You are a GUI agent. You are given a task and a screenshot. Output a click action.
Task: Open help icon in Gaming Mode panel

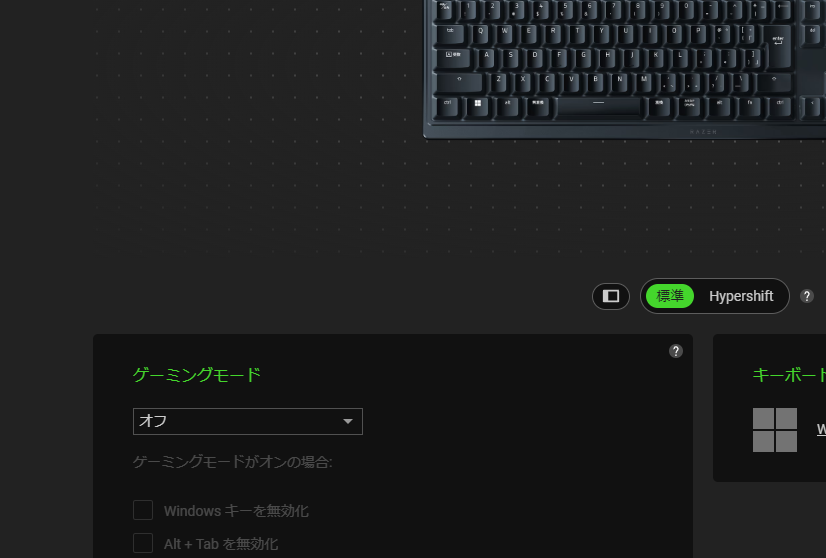pos(675,351)
